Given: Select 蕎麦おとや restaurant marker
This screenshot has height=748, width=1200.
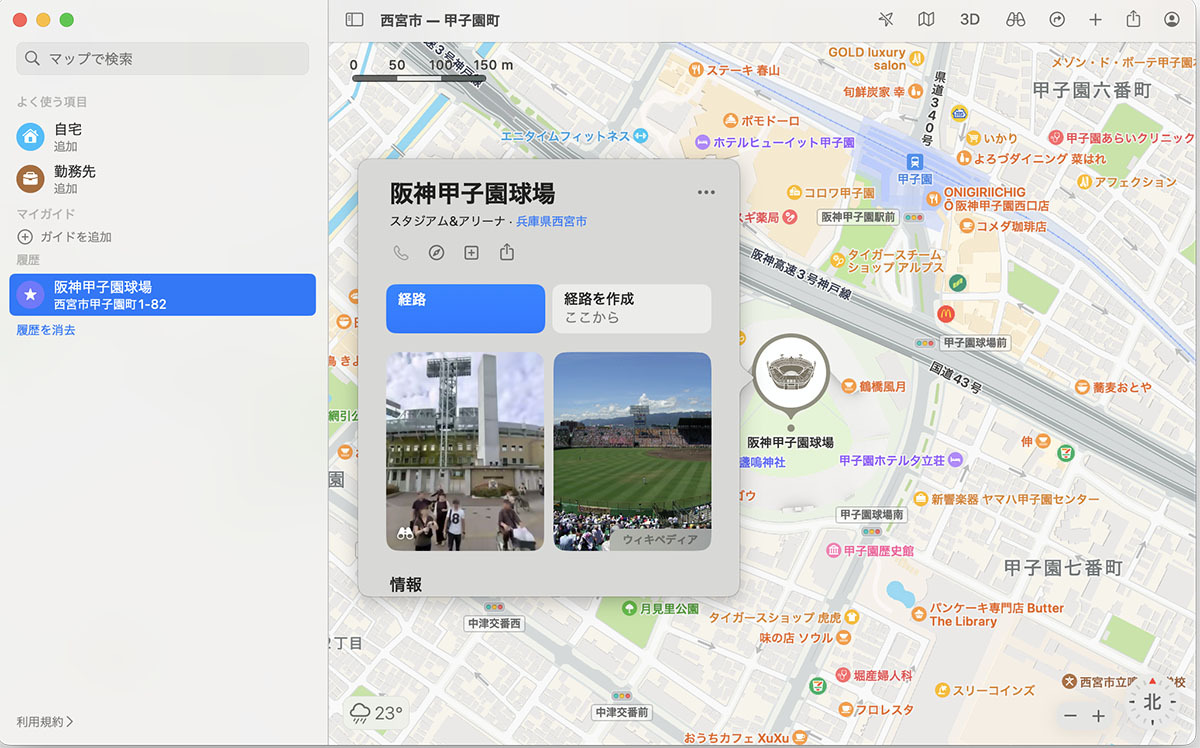Looking at the screenshot, I should click(x=1081, y=387).
